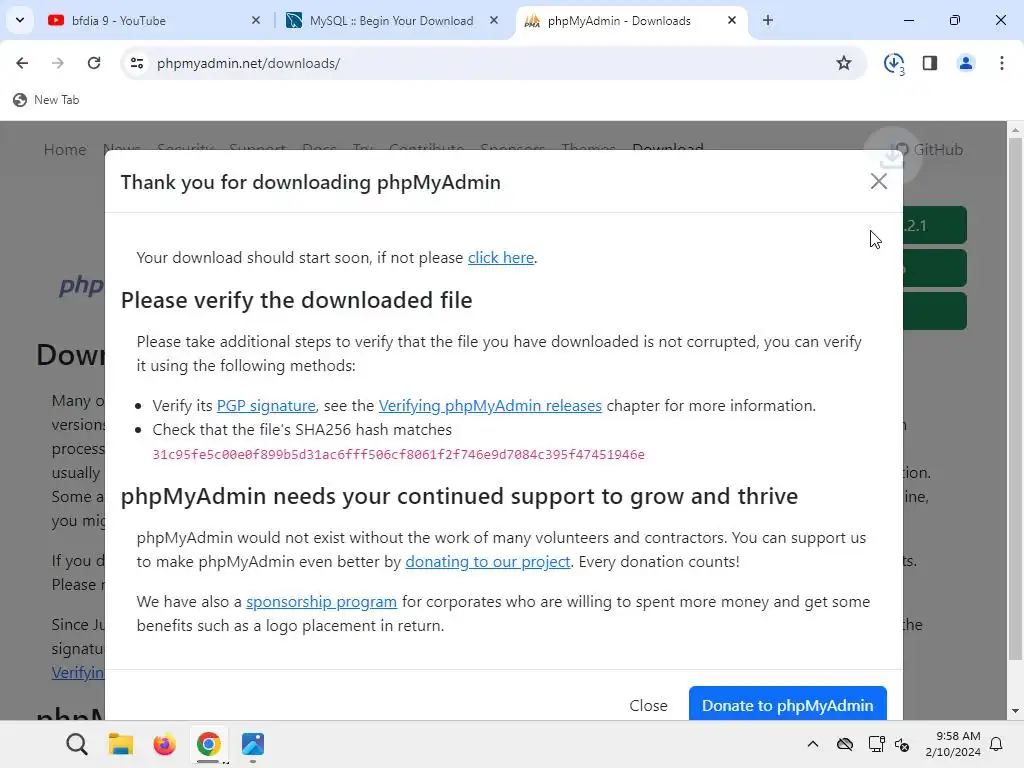
Task: Open 'donating to our project' link
Action: (488, 562)
